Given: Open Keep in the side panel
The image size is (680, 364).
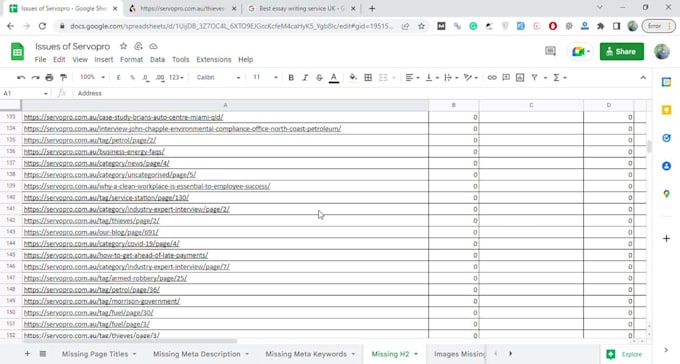Looking at the screenshot, I should (667, 110).
